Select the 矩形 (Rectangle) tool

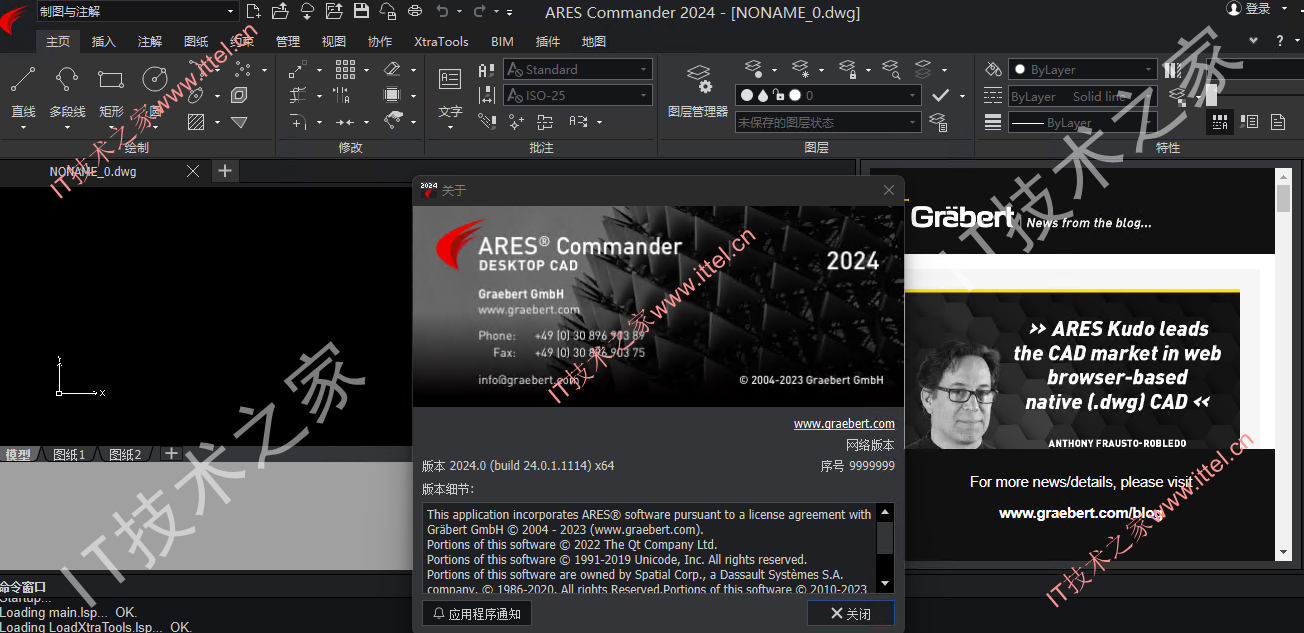tap(111, 90)
